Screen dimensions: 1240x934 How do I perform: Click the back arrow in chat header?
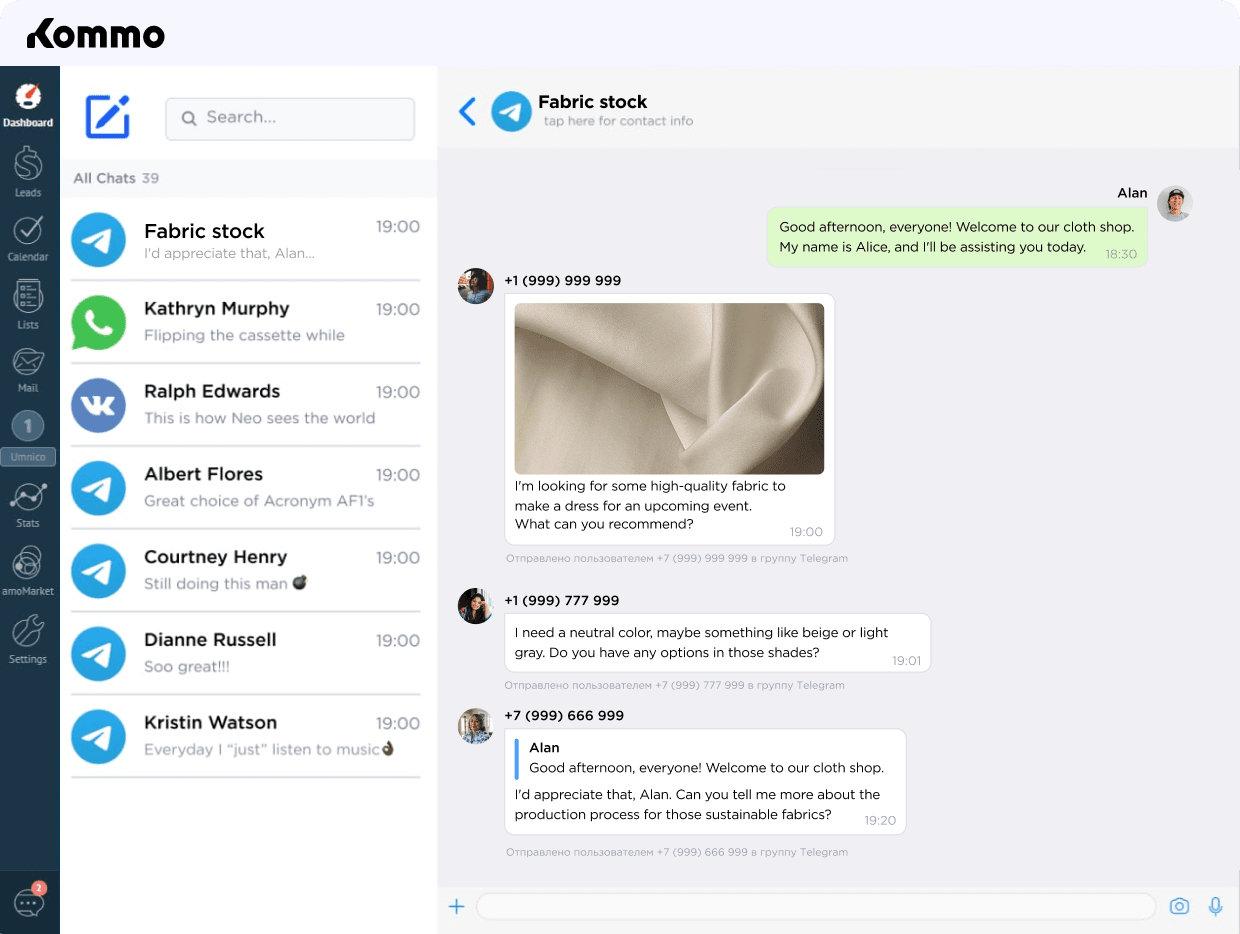click(467, 111)
